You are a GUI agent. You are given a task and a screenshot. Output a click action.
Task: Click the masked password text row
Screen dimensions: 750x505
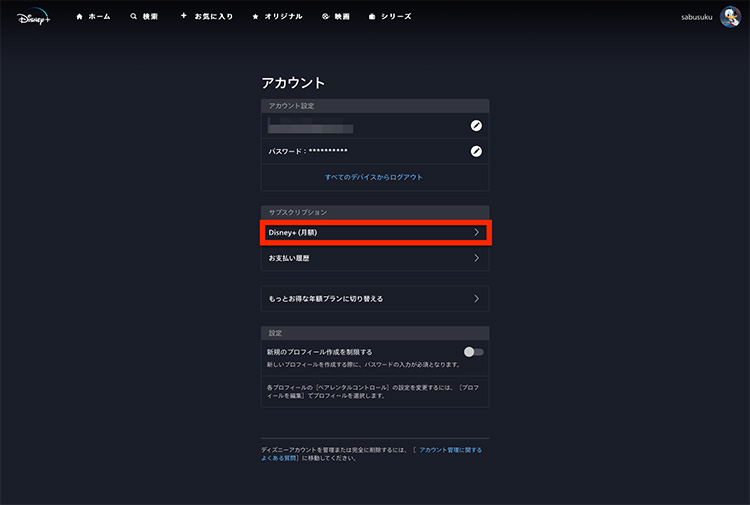308,151
